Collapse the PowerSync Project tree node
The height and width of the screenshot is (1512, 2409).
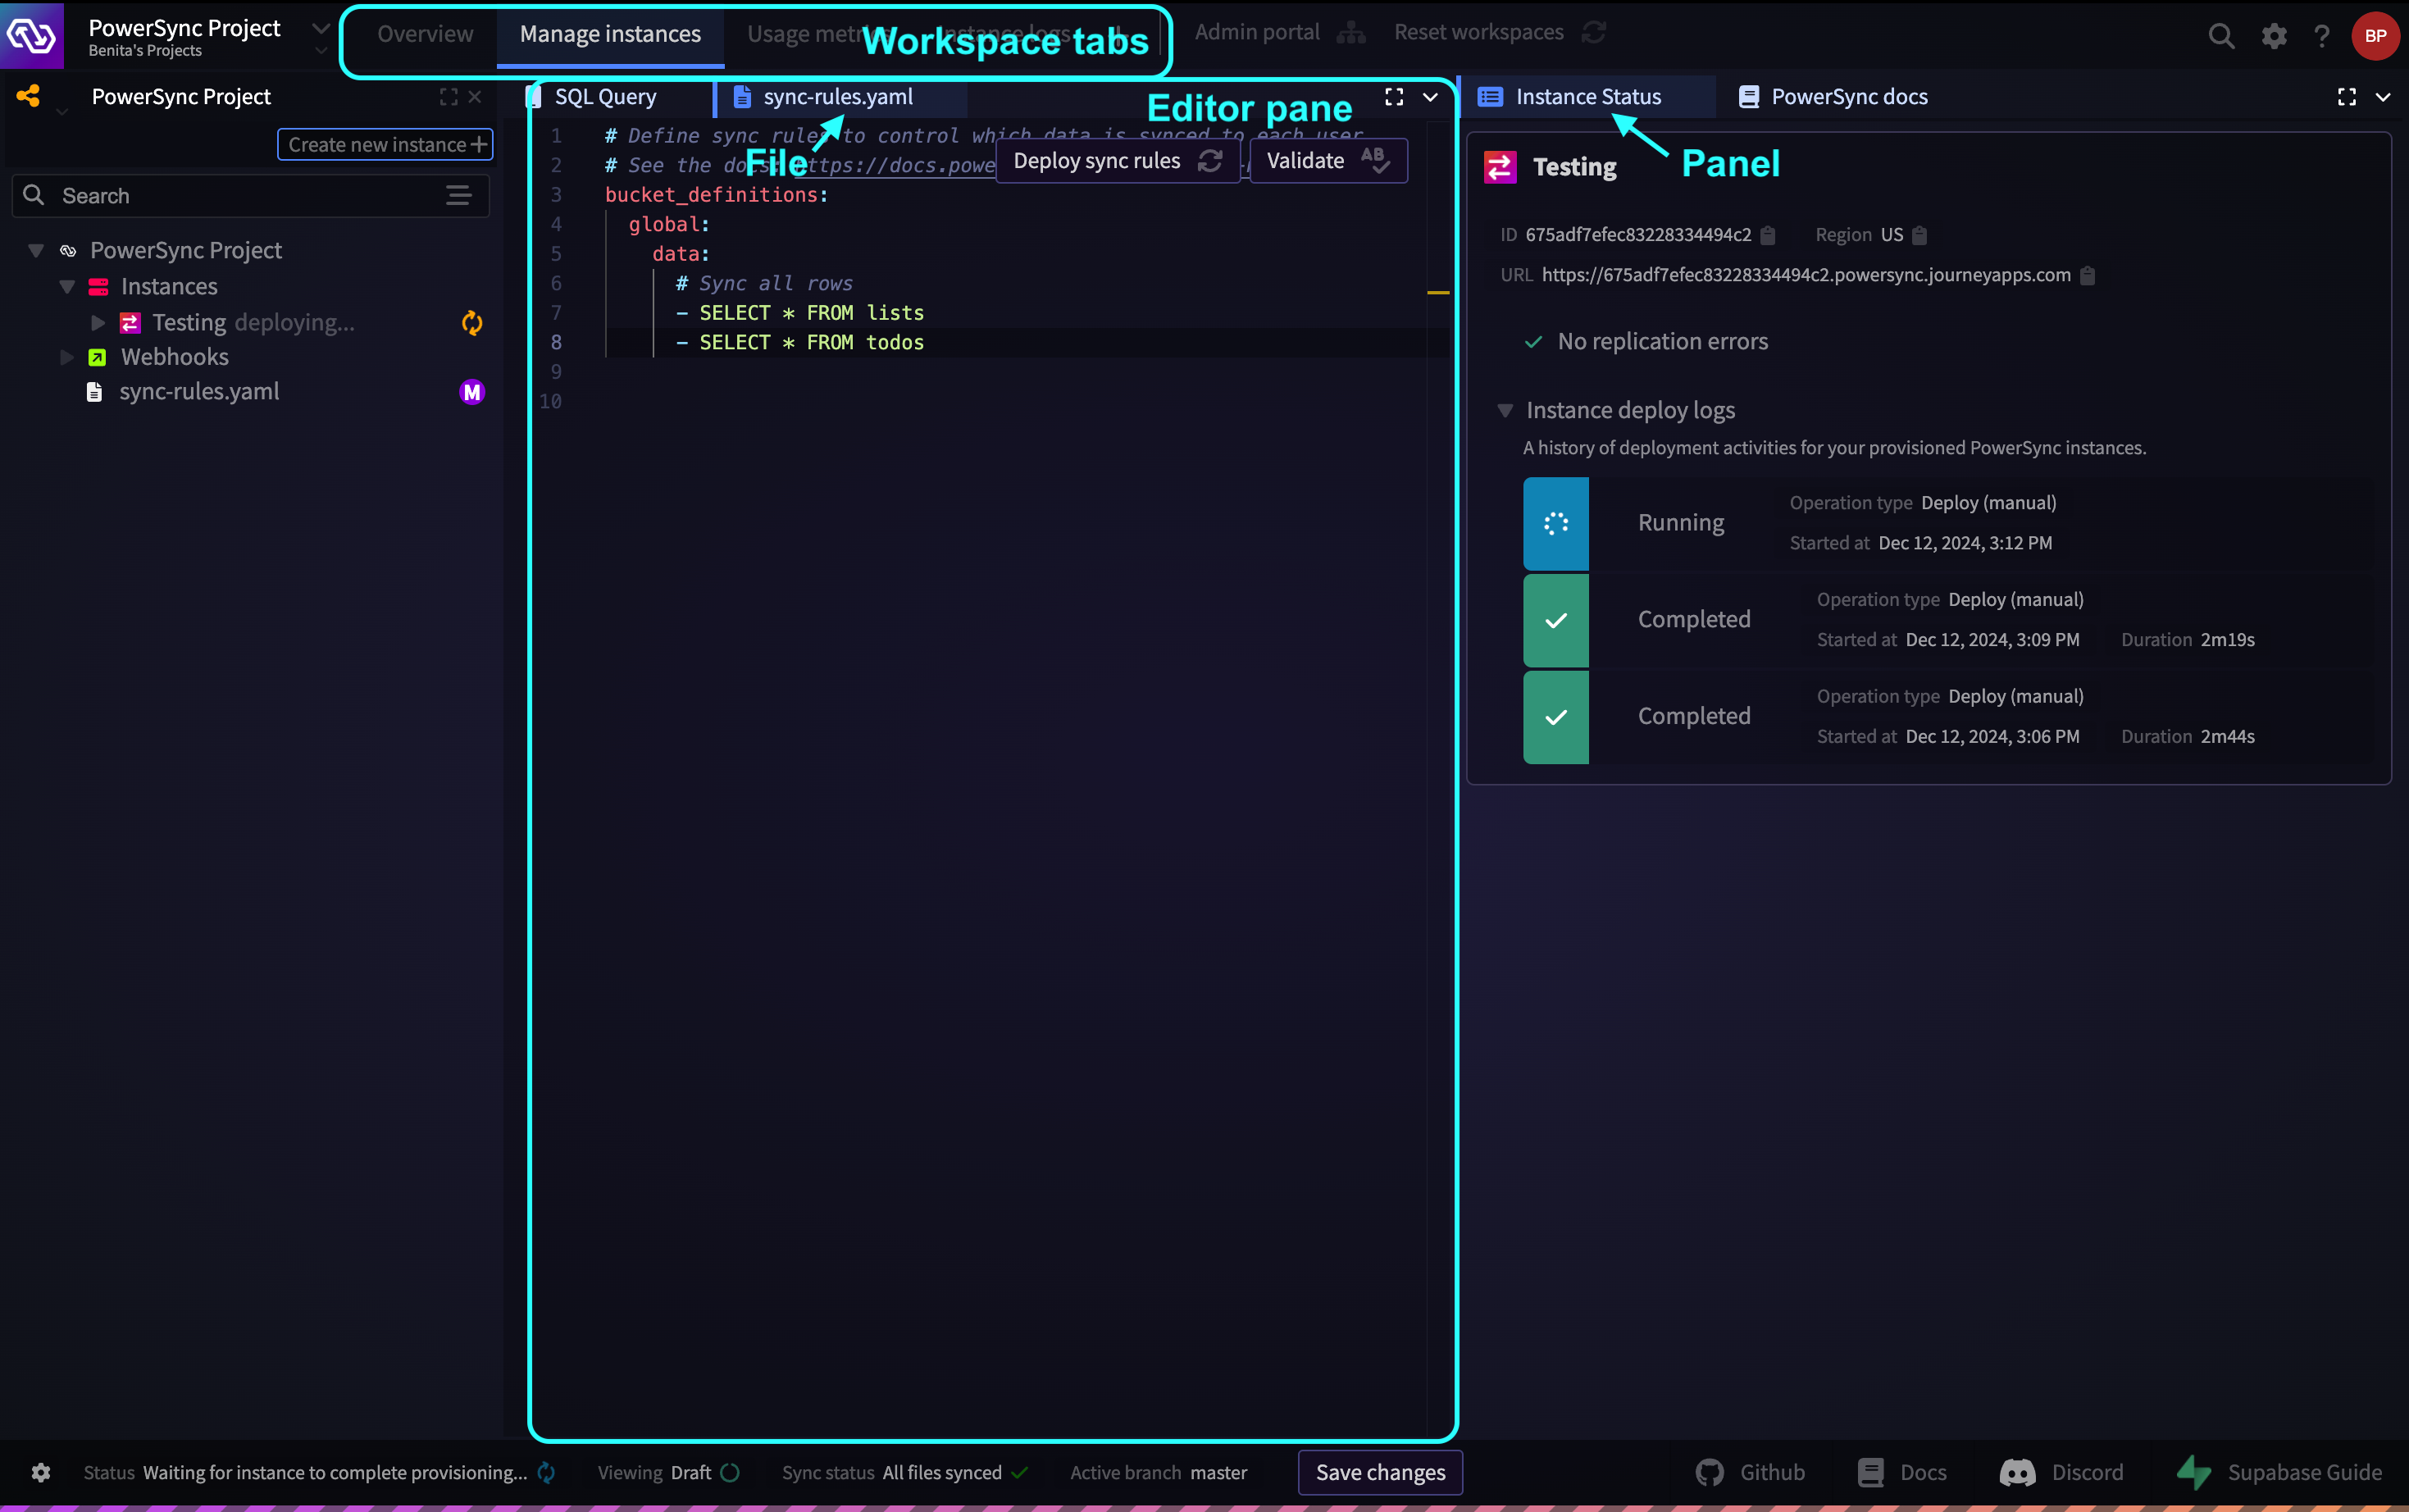pos(36,250)
